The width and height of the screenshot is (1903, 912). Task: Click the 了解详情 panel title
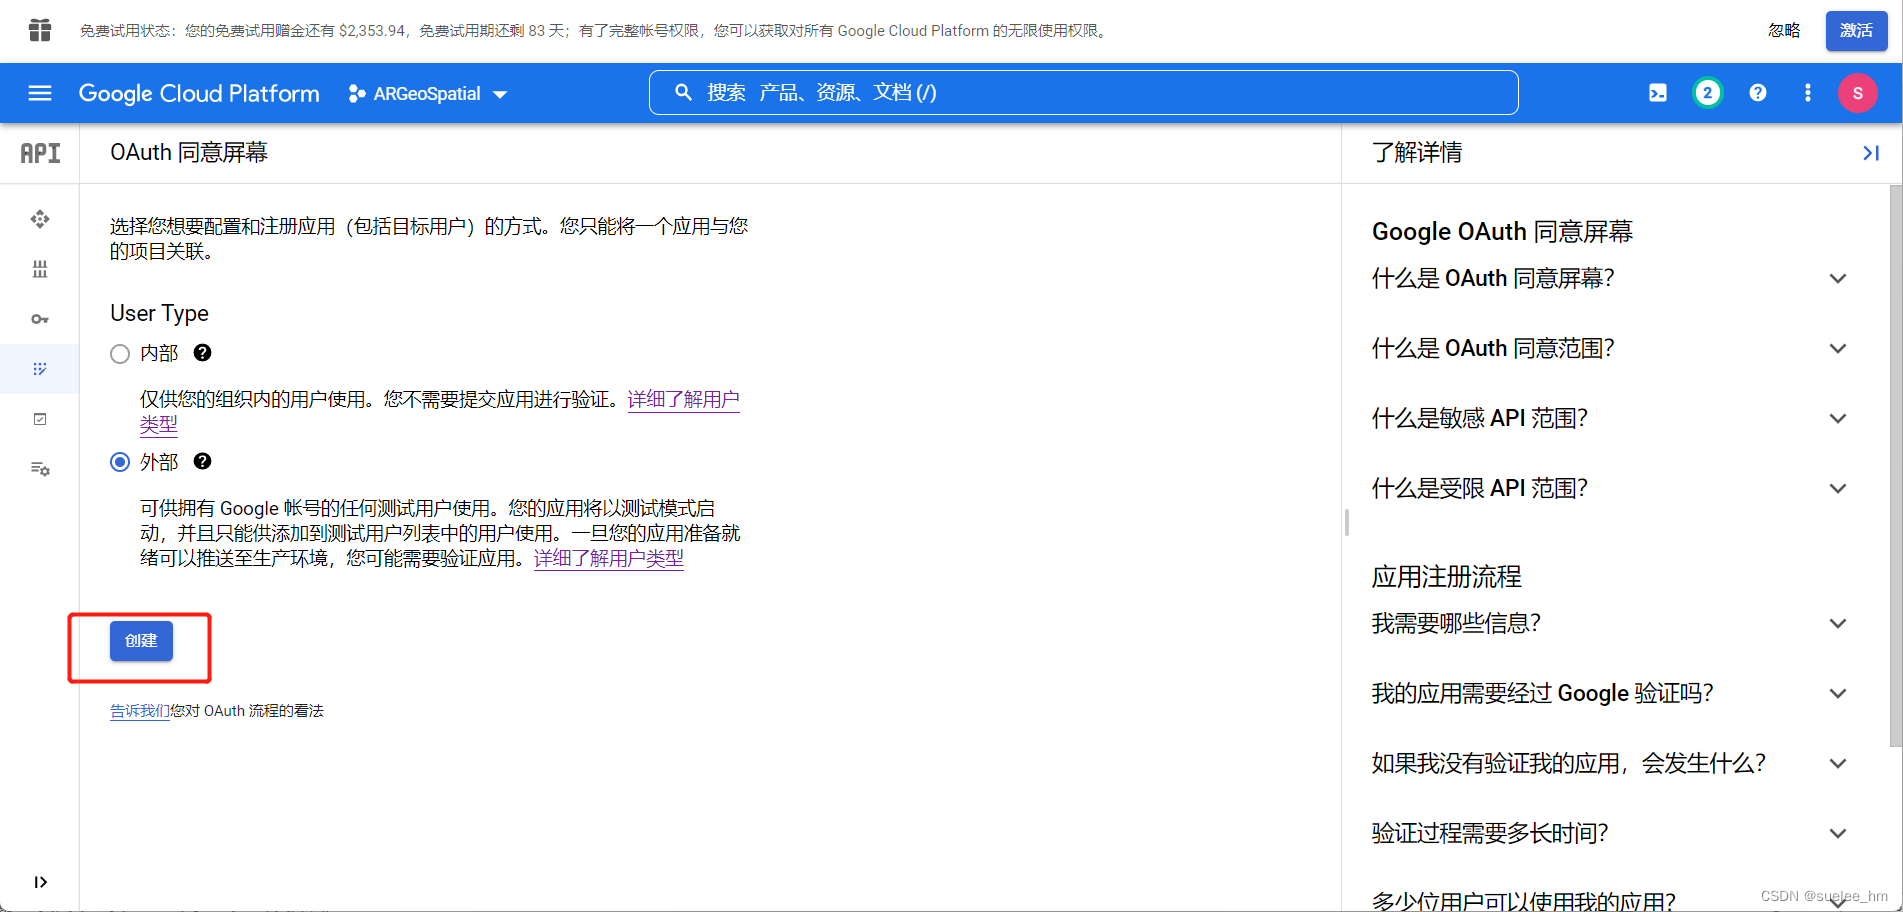point(1417,153)
